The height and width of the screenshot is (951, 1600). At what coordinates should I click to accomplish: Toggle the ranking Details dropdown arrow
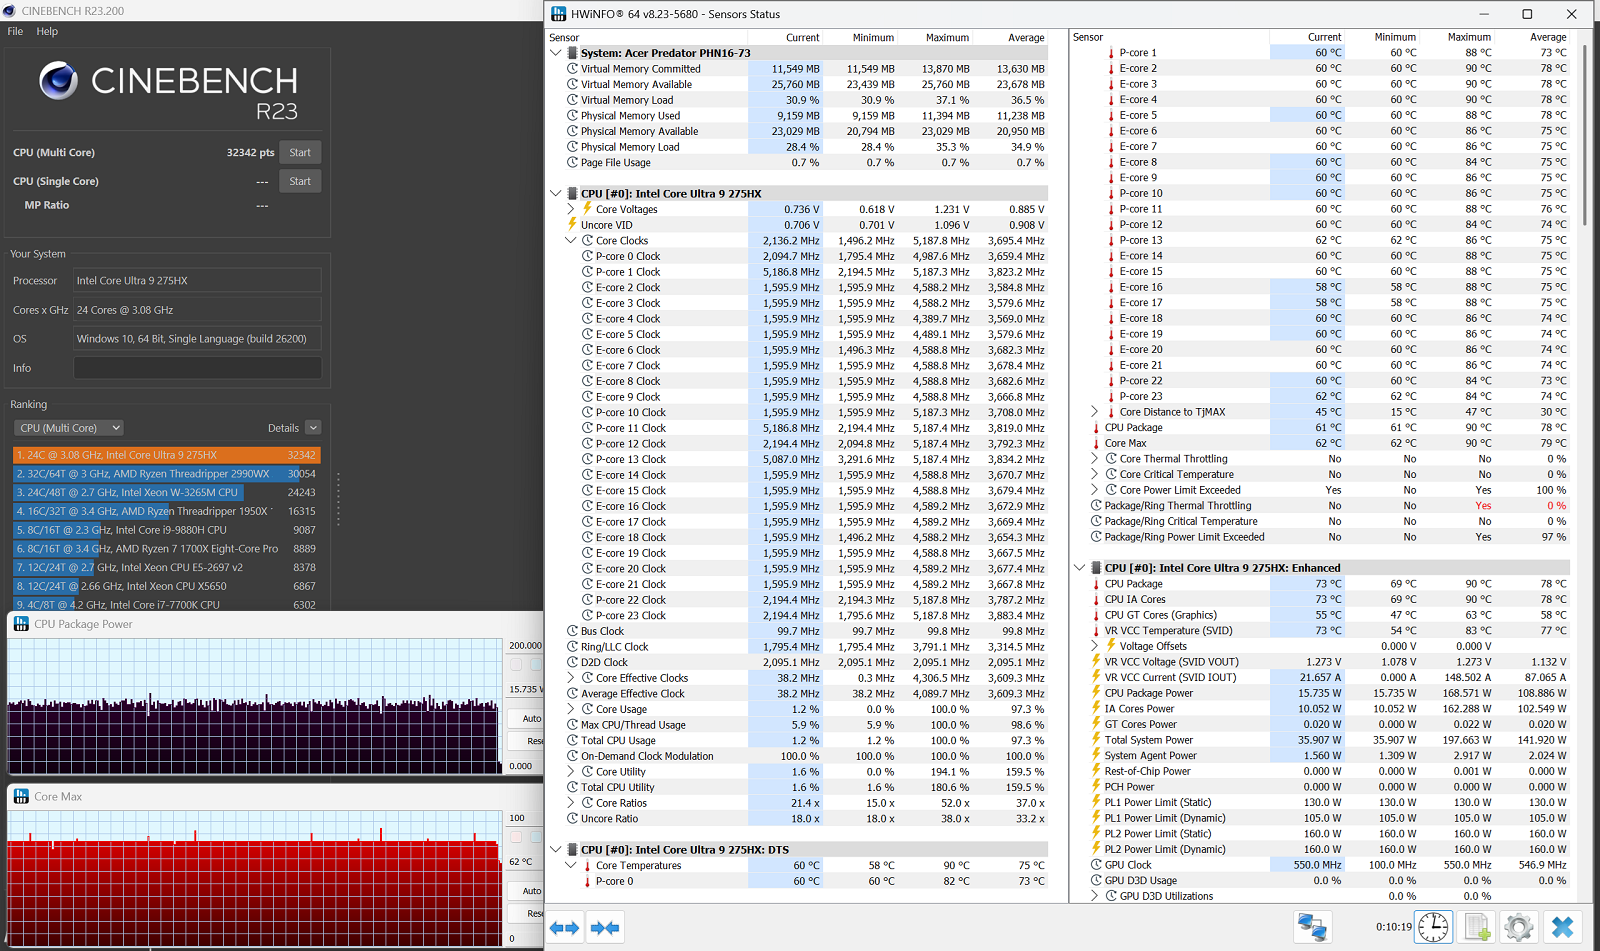tap(313, 428)
